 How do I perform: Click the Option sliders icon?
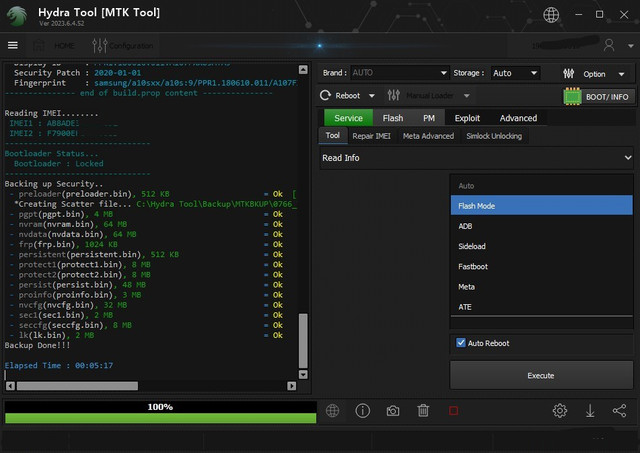[x=568, y=73]
